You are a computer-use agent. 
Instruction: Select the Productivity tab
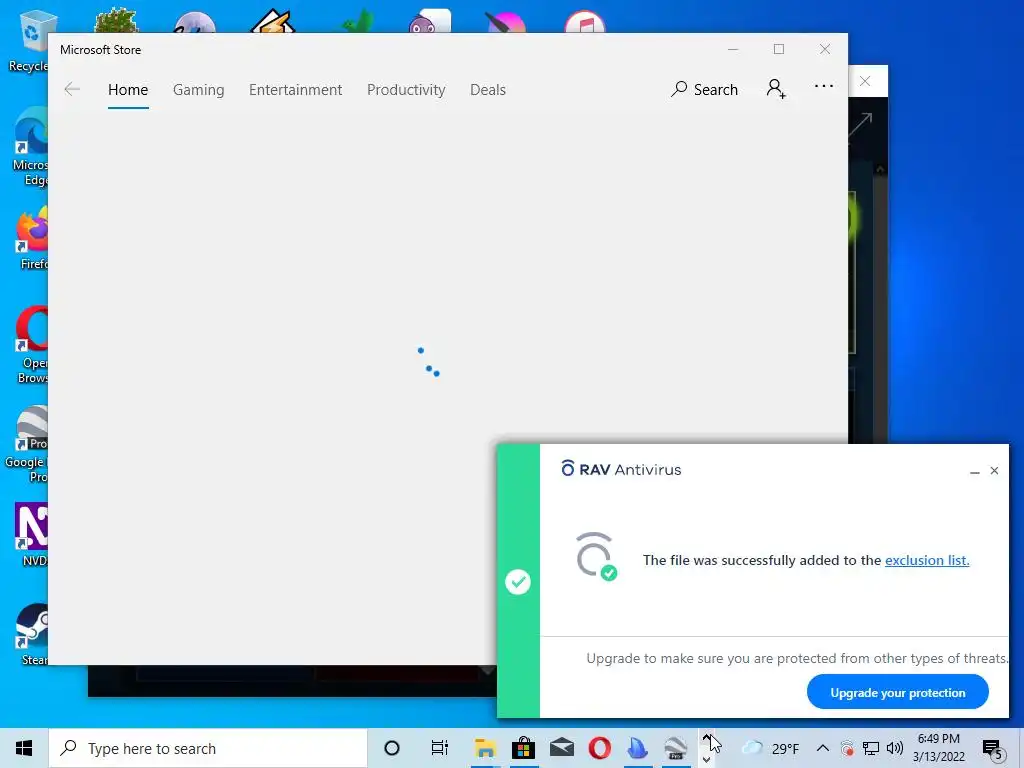coord(406,89)
